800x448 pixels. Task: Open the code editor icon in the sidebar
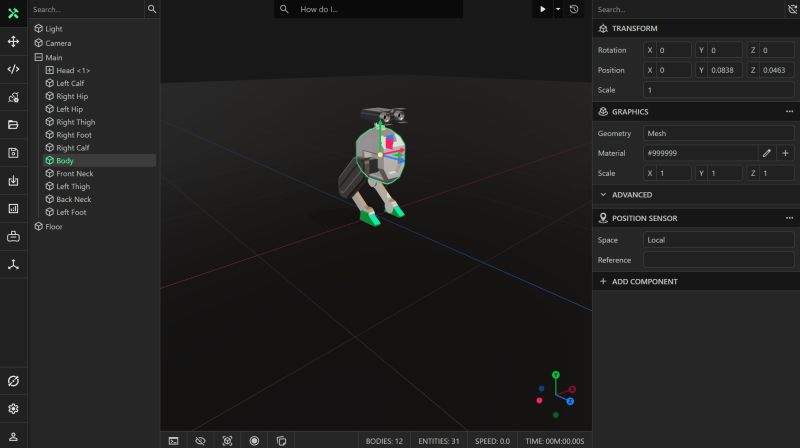click(13, 69)
